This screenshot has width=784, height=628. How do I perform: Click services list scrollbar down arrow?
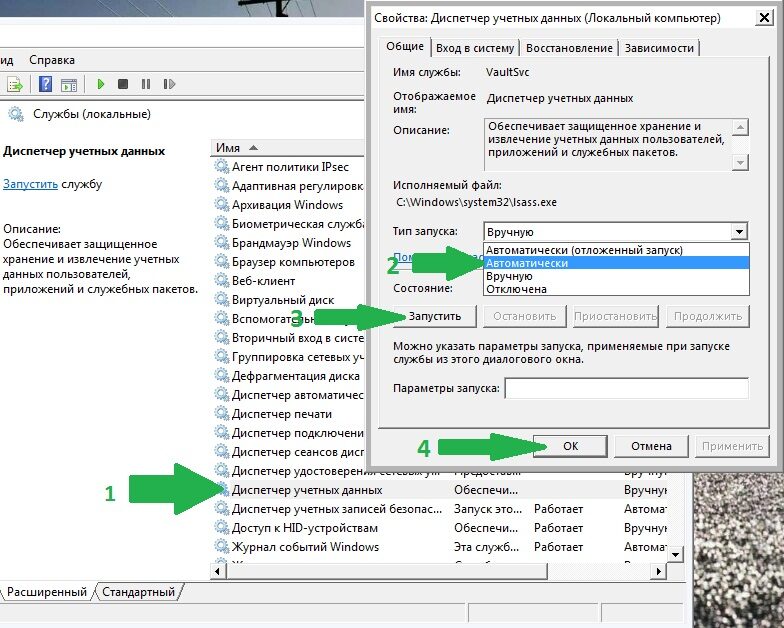pos(676,555)
